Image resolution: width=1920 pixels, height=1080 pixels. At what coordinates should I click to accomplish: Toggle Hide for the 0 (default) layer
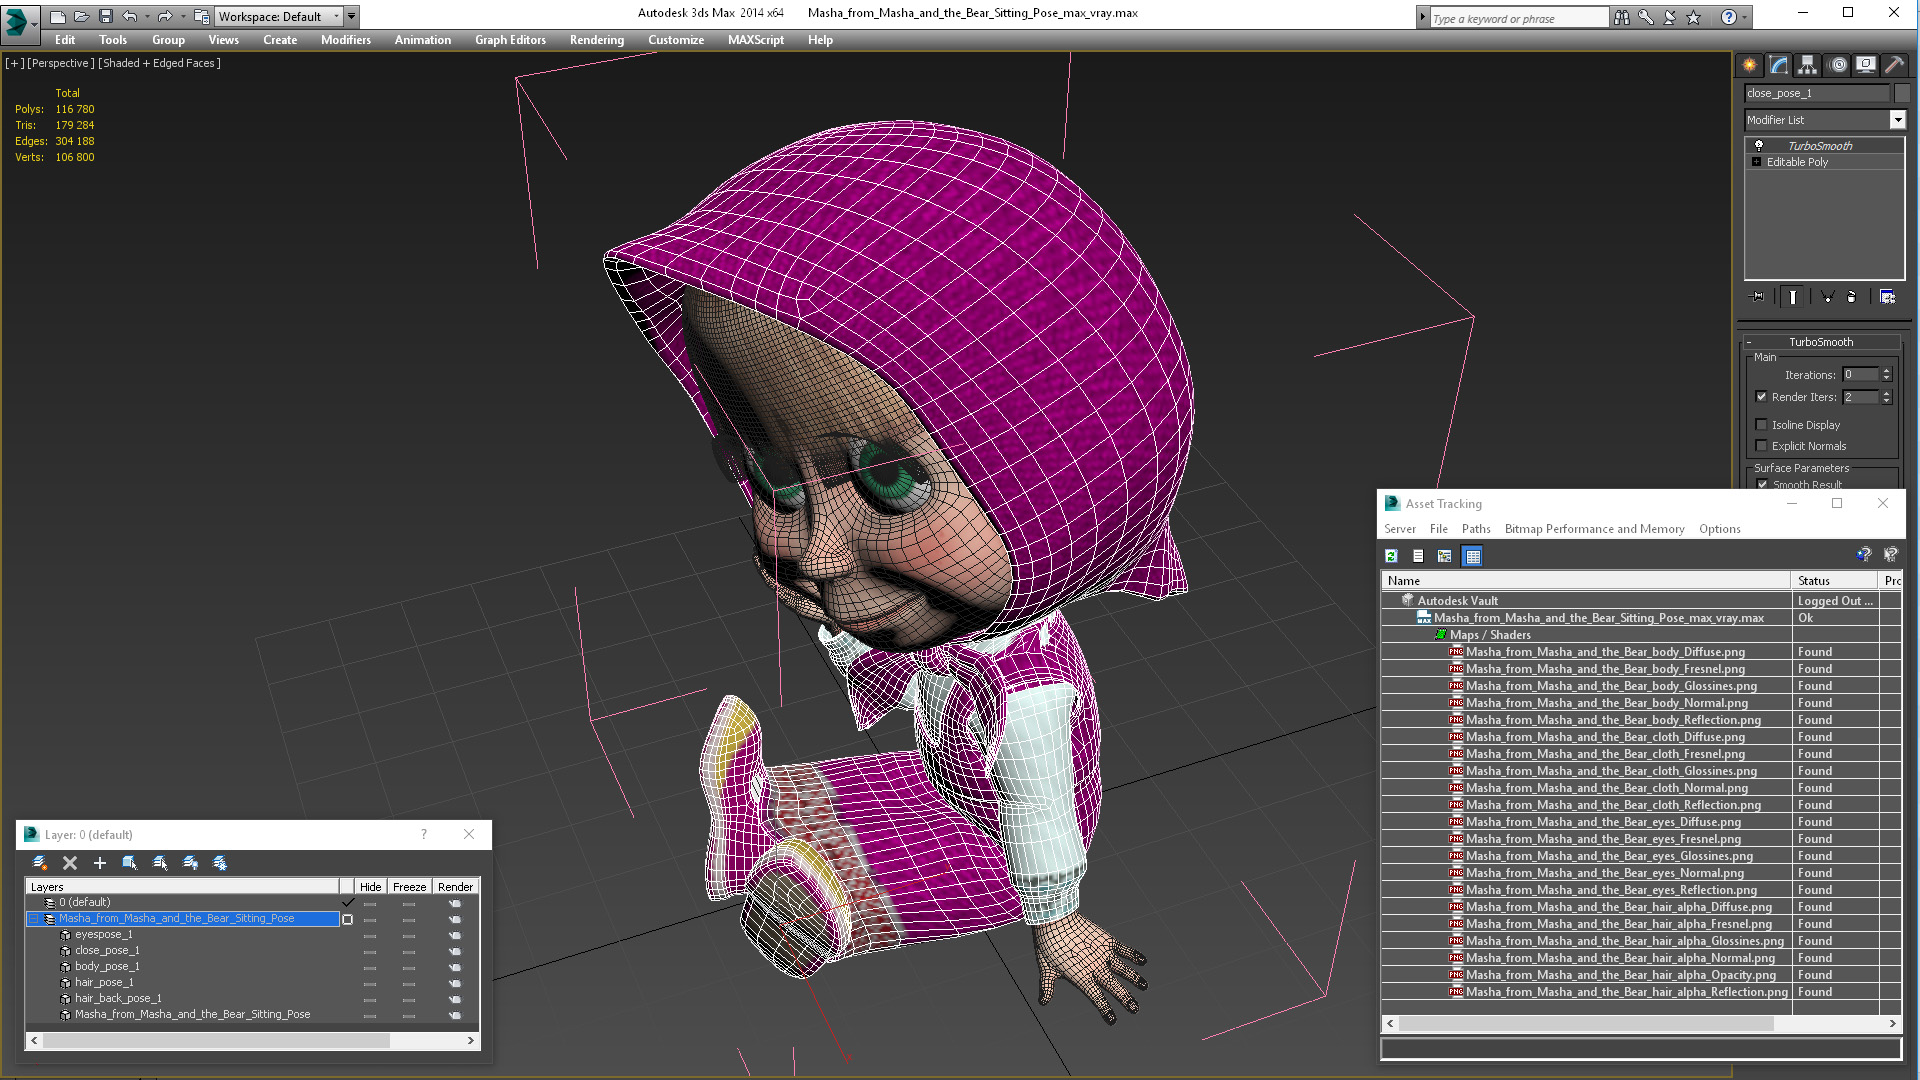tap(370, 903)
